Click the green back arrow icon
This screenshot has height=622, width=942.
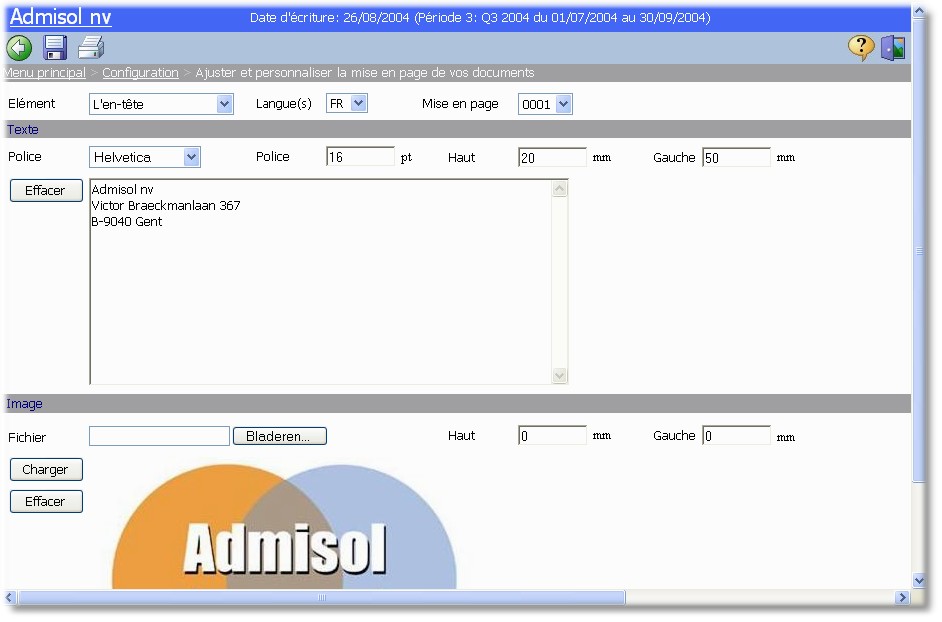click(x=19, y=47)
